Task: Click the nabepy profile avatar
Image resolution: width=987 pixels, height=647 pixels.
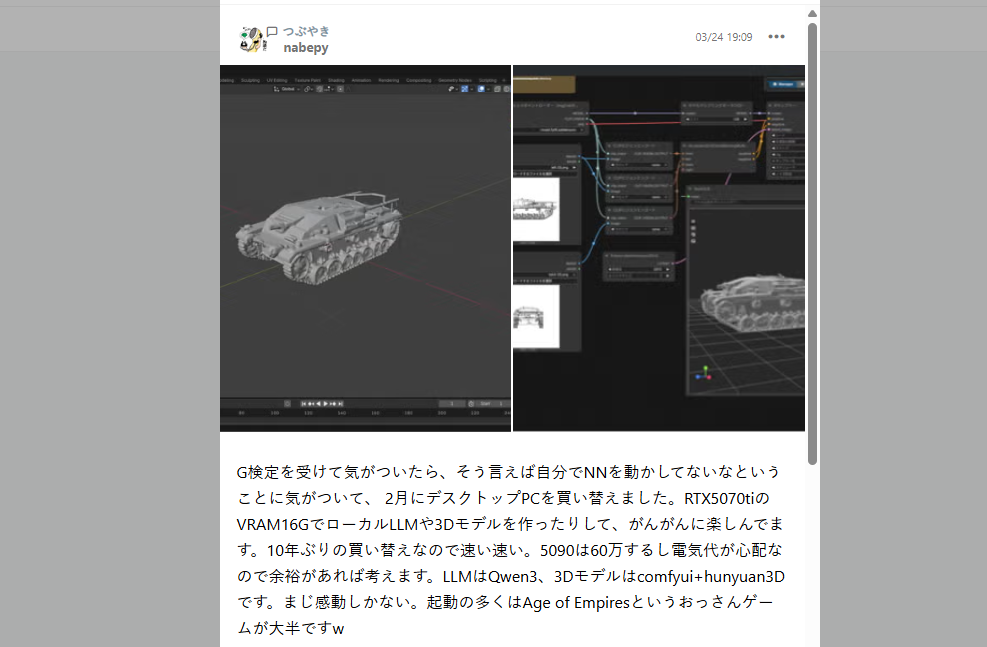Action: 253,39
